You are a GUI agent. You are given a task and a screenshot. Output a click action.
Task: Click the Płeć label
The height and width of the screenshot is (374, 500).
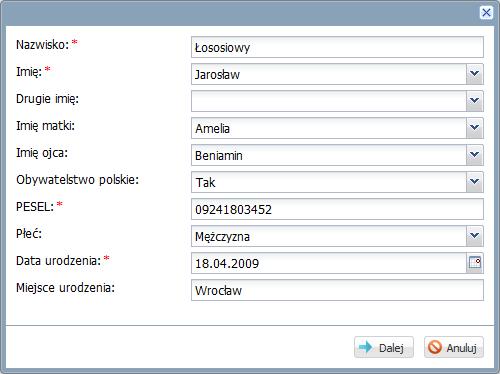[x=29, y=233]
